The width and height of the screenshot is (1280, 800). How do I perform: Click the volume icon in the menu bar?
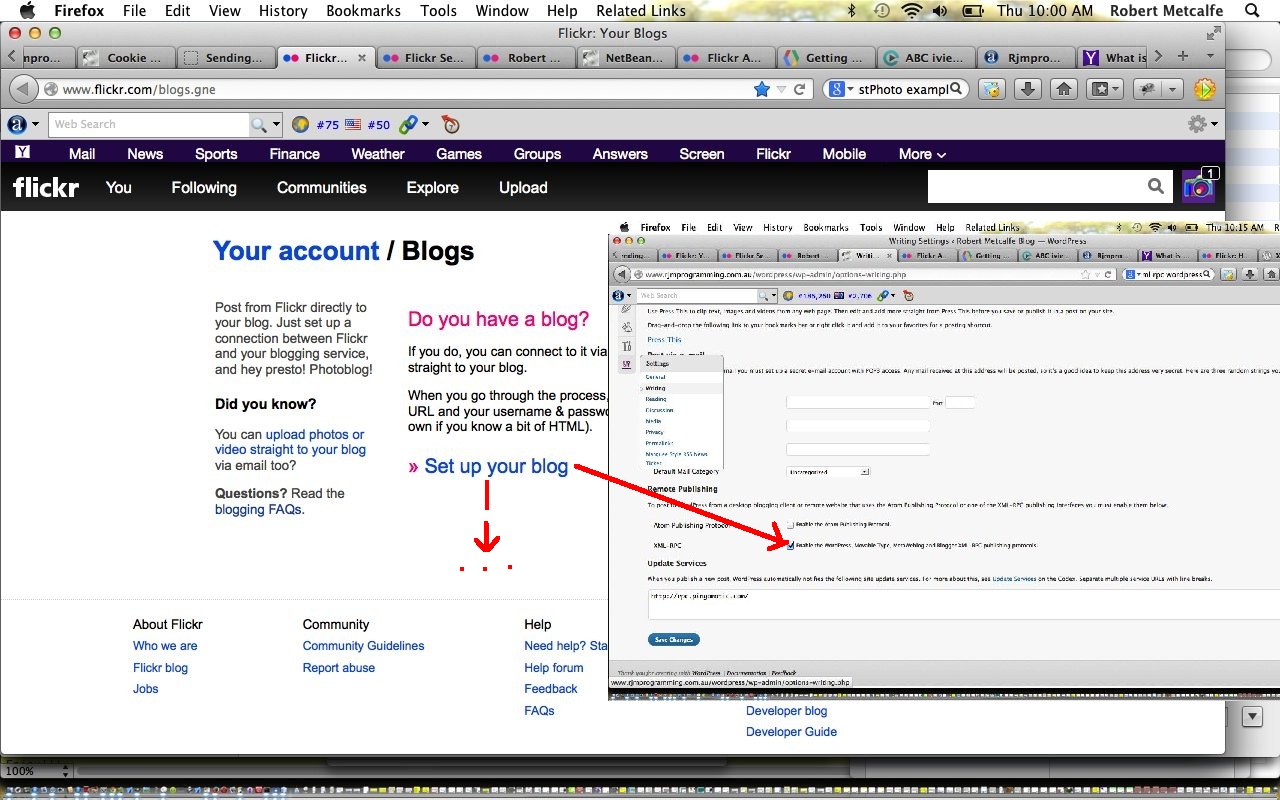pyautogui.click(x=940, y=11)
